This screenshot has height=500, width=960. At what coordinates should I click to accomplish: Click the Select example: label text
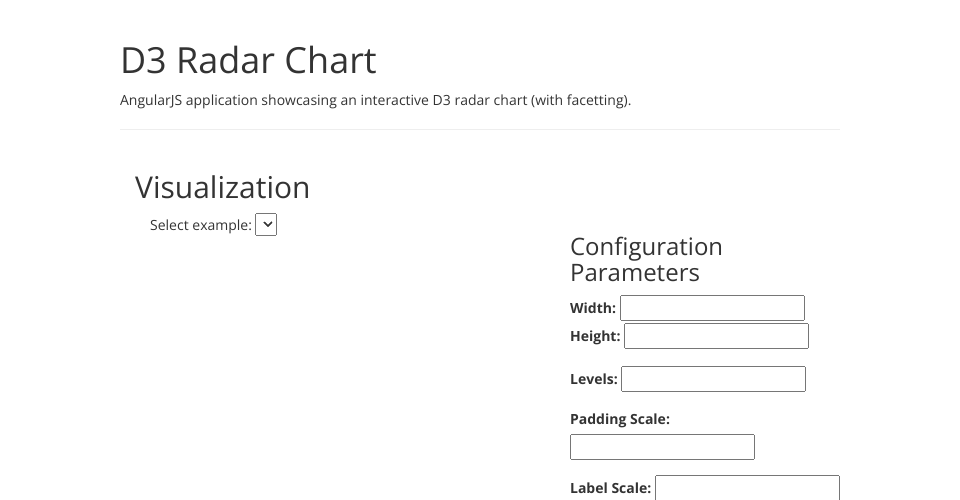coord(201,225)
